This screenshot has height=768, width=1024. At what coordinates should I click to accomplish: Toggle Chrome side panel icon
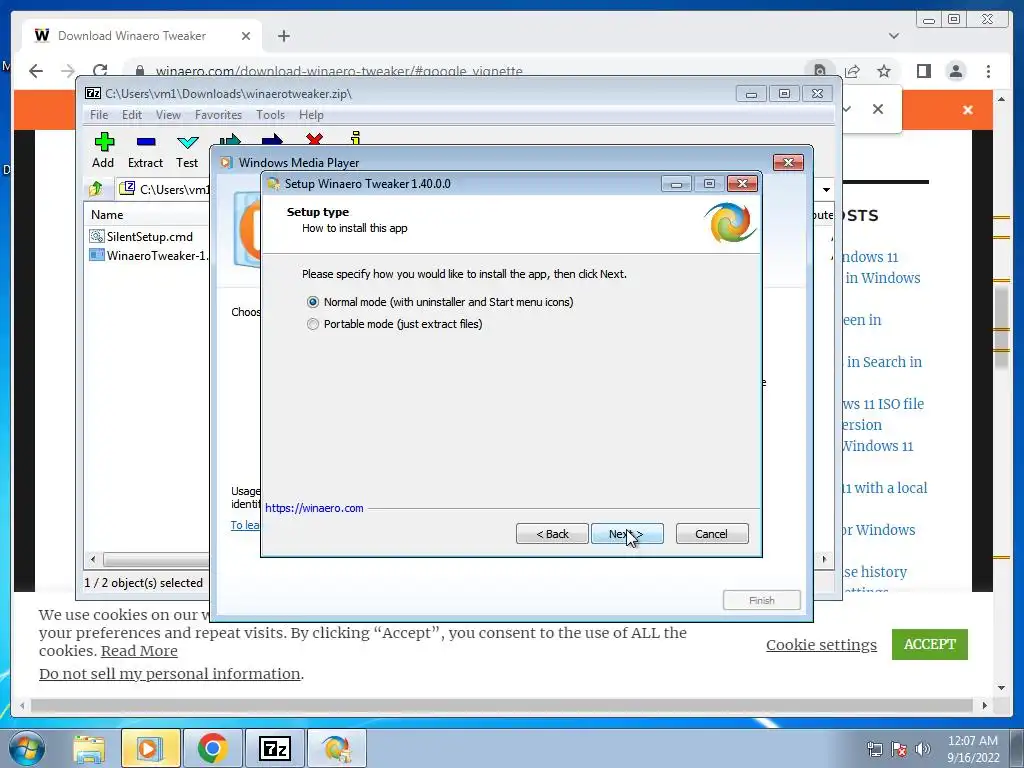[923, 71]
